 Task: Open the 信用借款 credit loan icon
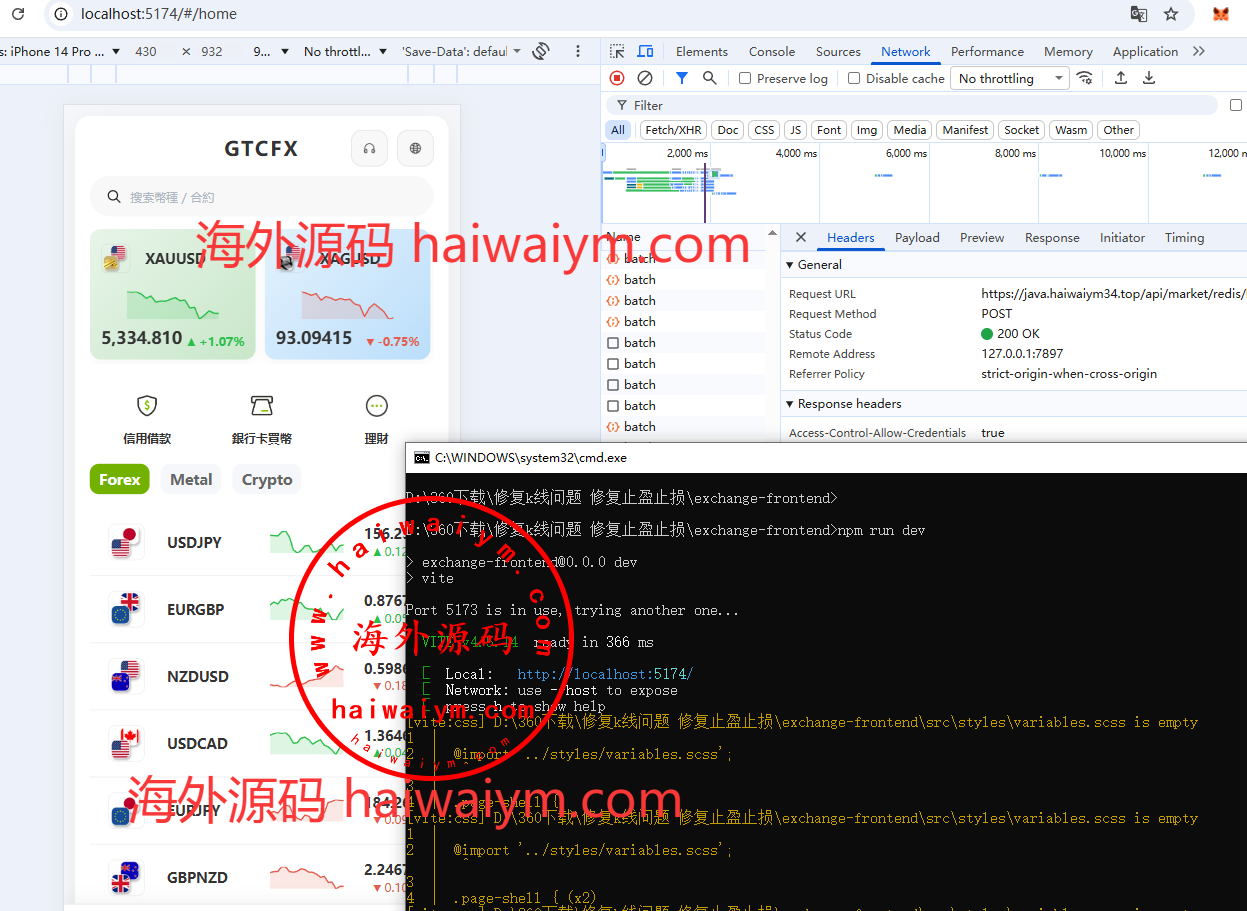[x=147, y=406]
